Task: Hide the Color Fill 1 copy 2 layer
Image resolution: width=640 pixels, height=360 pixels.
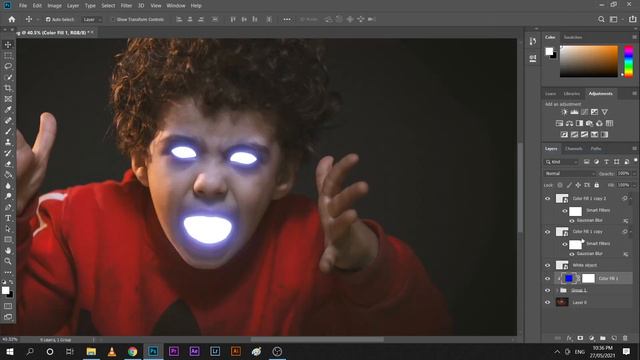Action: (x=548, y=198)
